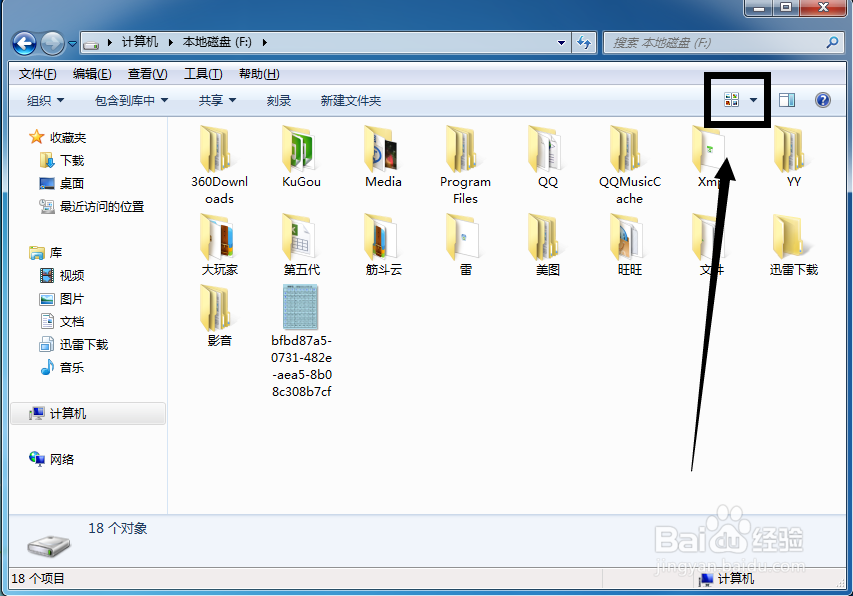Select the QQ folder

click(547, 157)
